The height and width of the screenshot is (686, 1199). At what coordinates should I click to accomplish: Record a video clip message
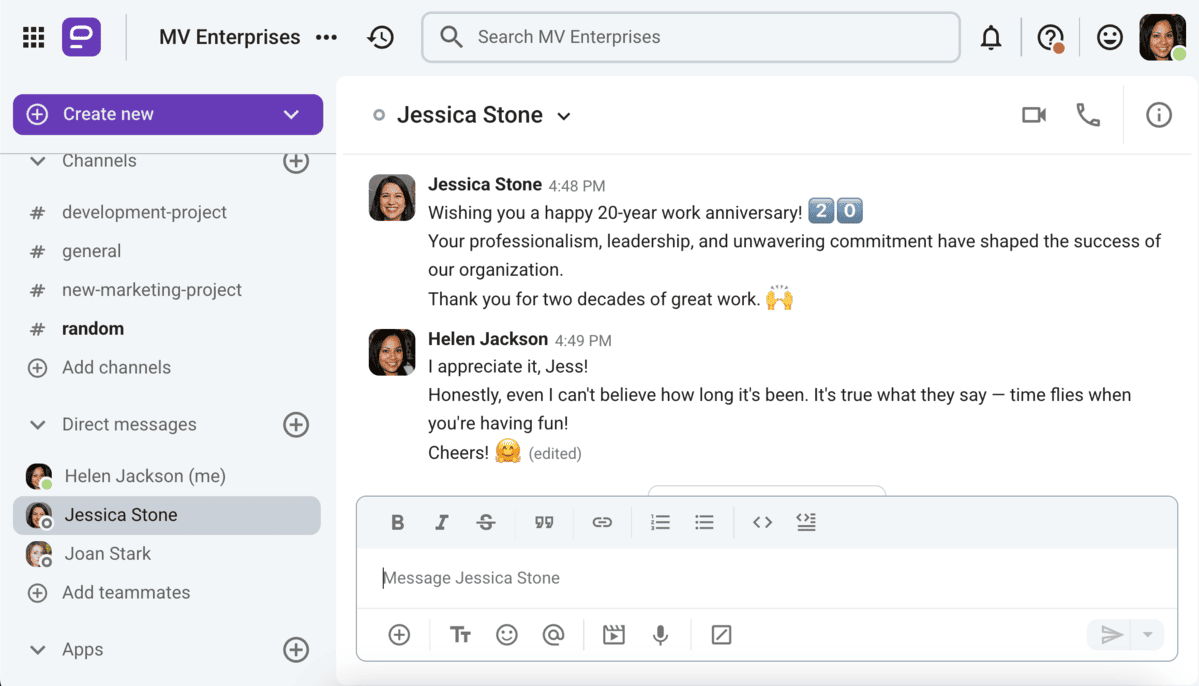[613, 635]
